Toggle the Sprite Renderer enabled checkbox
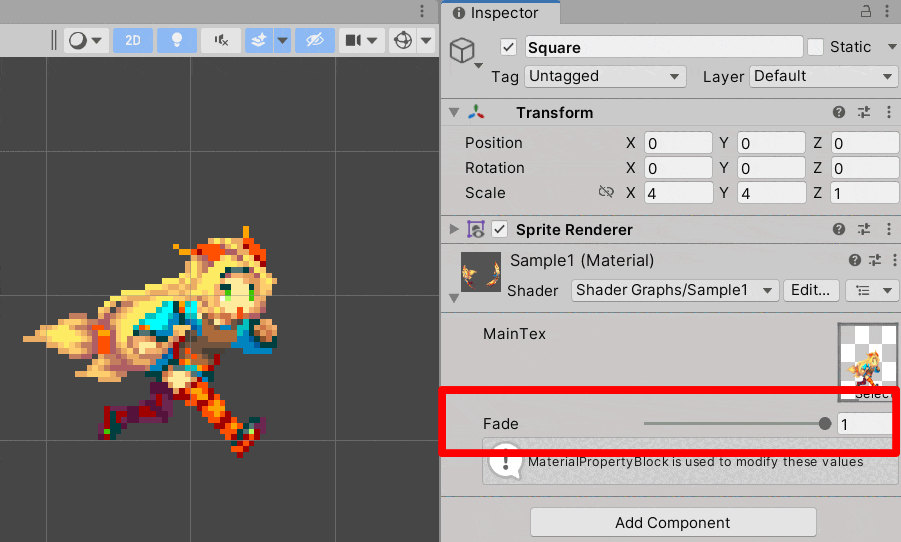 tap(499, 229)
